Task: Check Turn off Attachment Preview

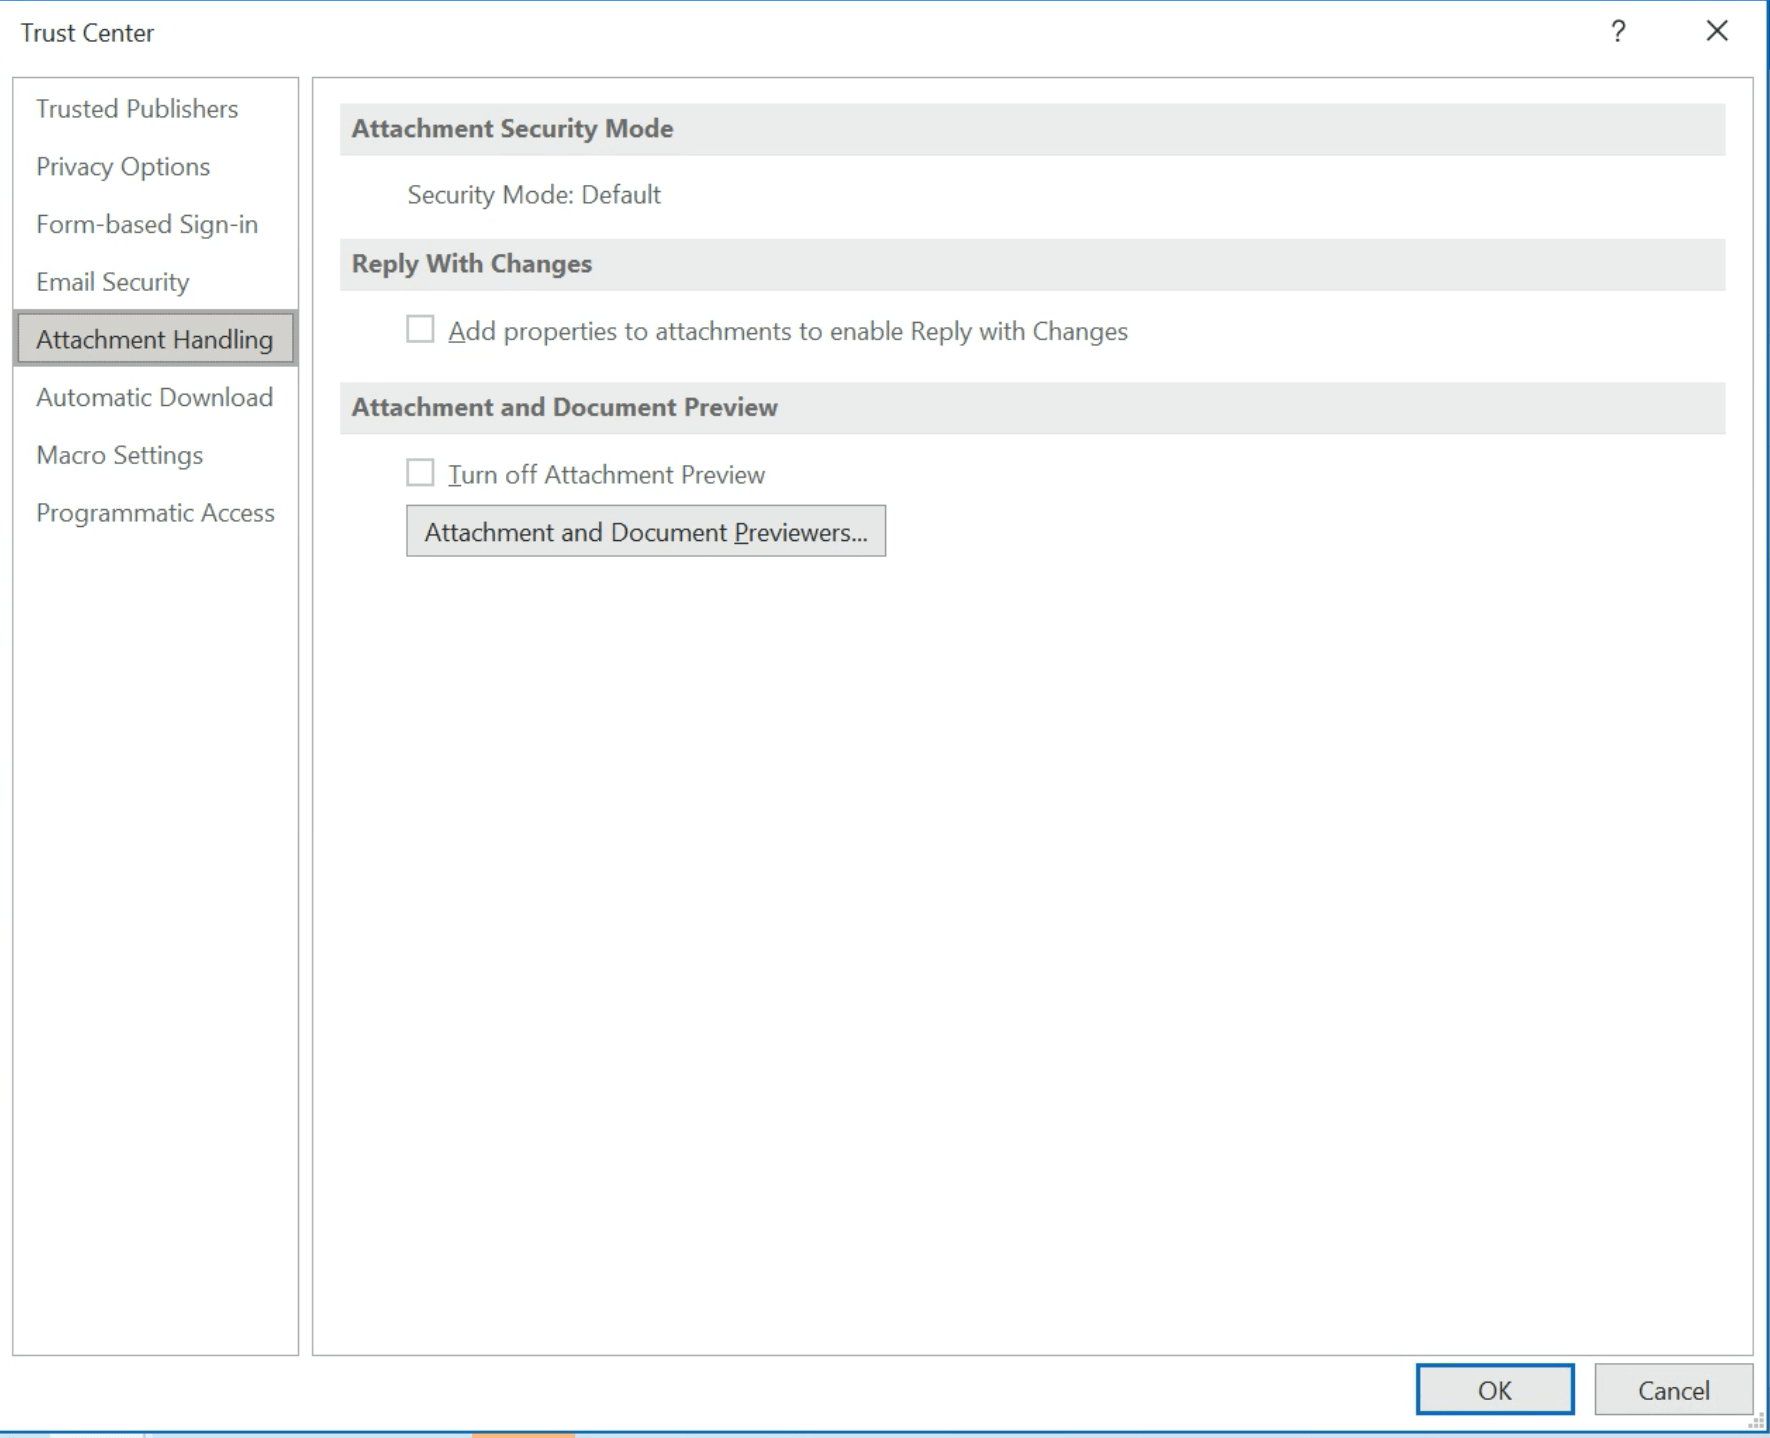Action: pyautogui.click(x=420, y=473)
